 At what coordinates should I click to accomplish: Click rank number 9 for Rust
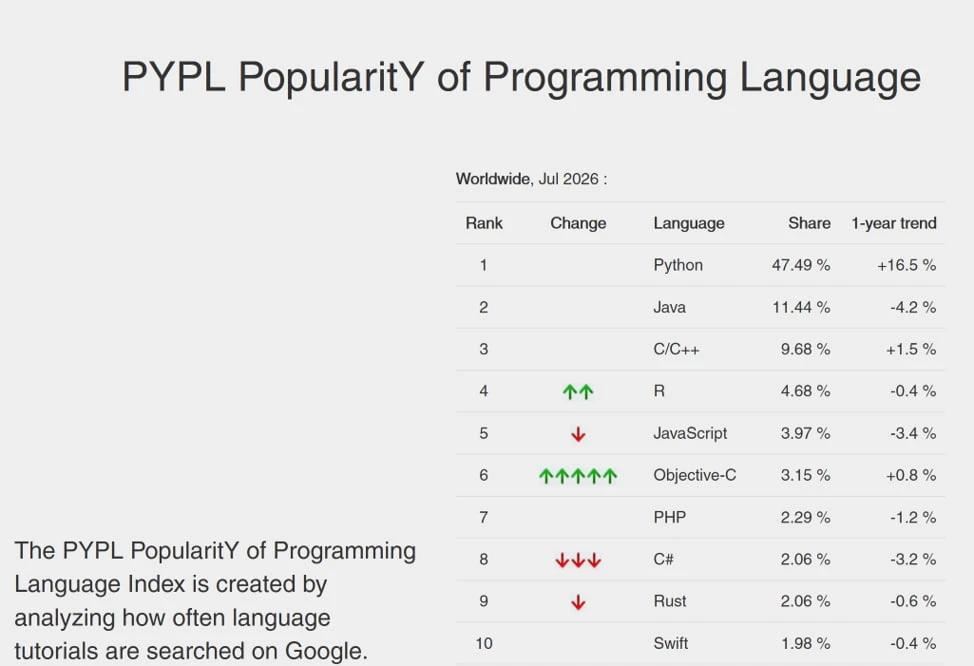(x=483, y=601)
